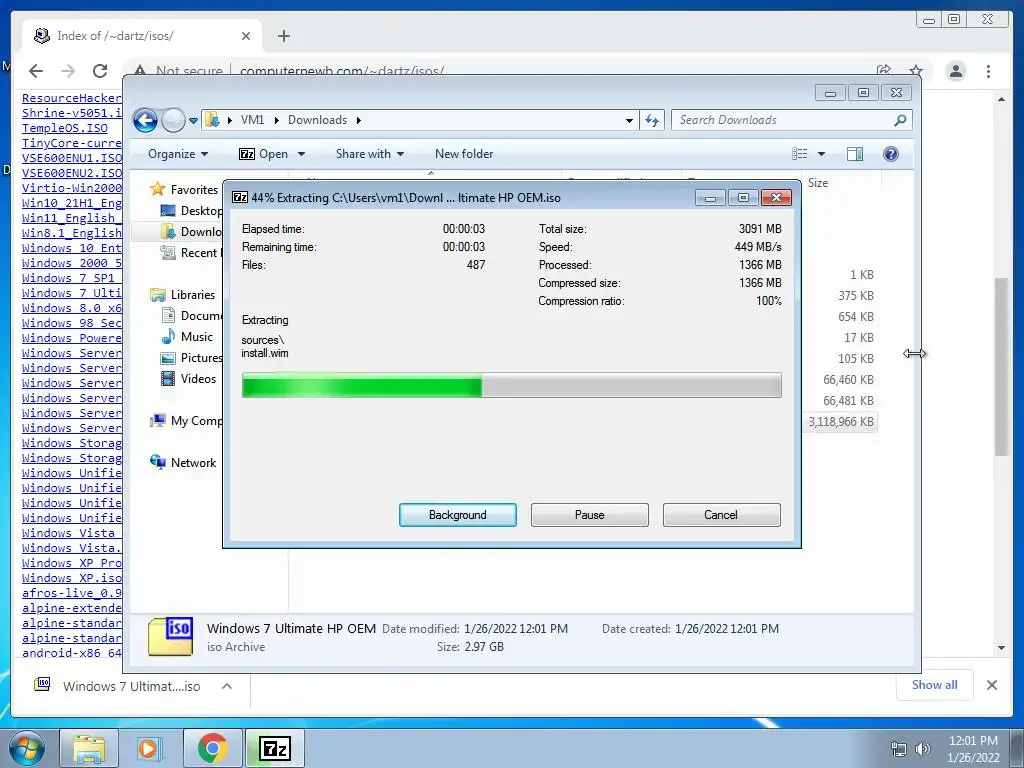Go back in Explorer Downloads window
Image resolution: width=1024 pixels, height=768 pixels.
[146, 120]
